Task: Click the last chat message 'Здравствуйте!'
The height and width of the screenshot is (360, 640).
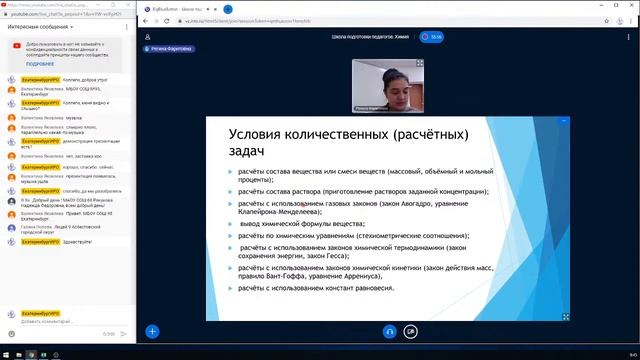Action: tap(77, 242)
